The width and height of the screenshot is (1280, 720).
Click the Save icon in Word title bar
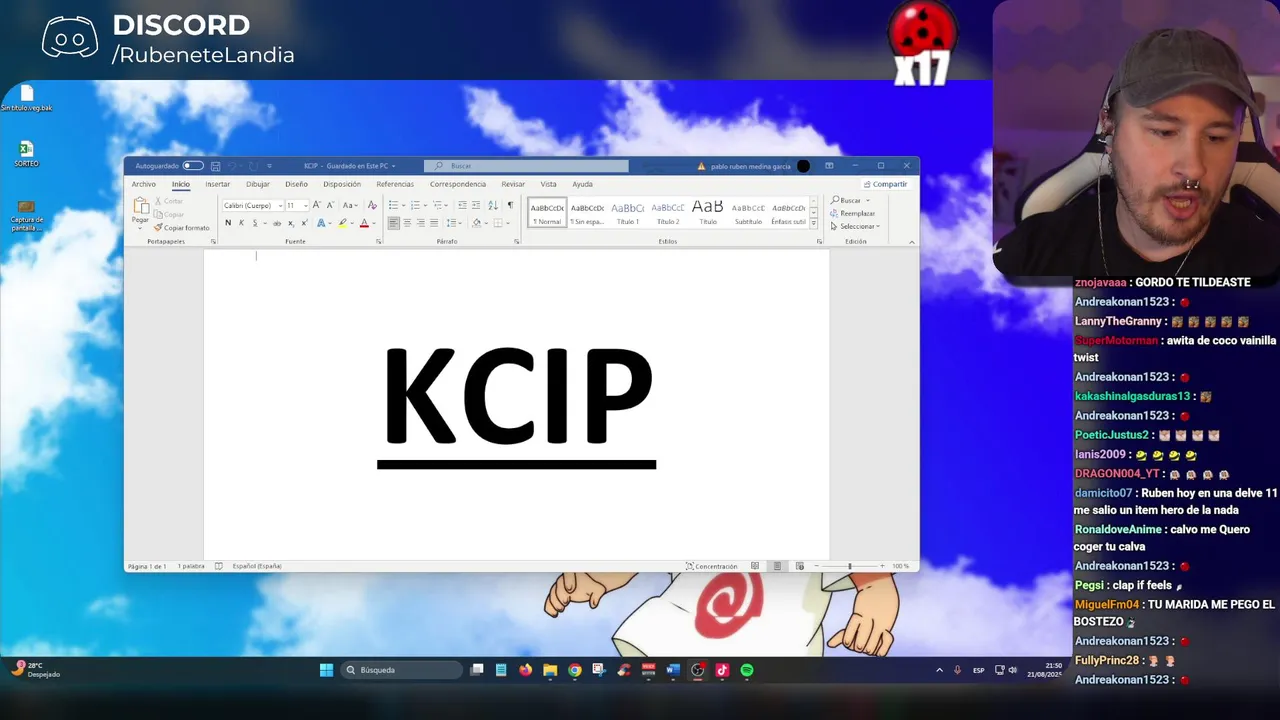point(215,166)
